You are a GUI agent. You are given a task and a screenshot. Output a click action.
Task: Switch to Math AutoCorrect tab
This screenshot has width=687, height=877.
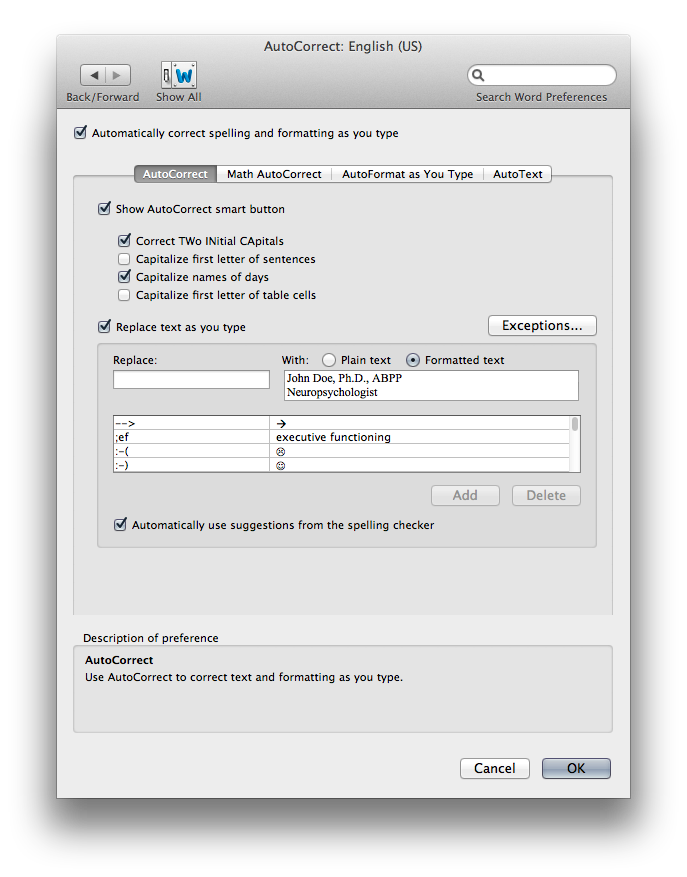[x=274, y=174]
